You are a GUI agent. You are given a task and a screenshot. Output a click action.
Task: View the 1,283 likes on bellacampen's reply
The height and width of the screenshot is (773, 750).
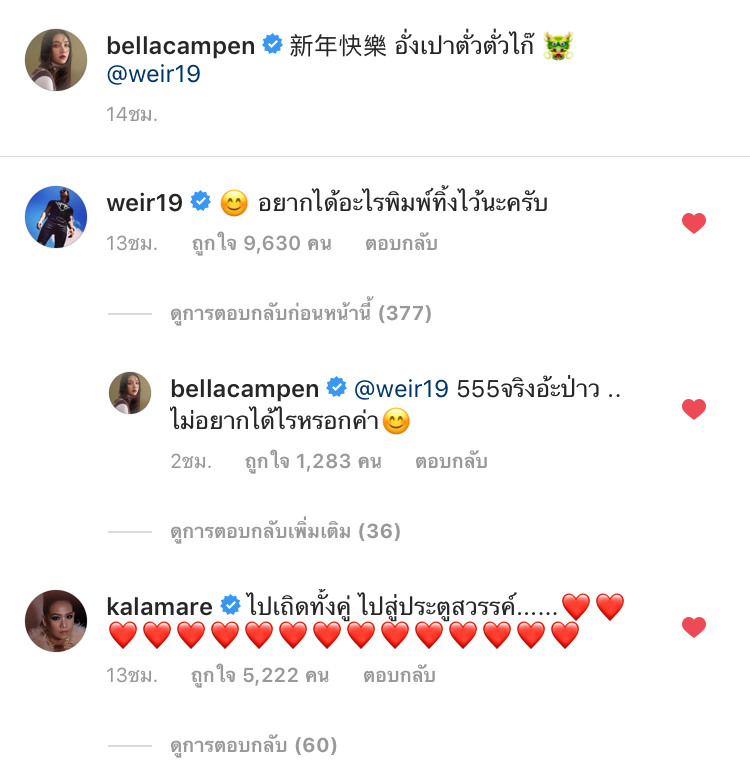[x=313, y=462]
